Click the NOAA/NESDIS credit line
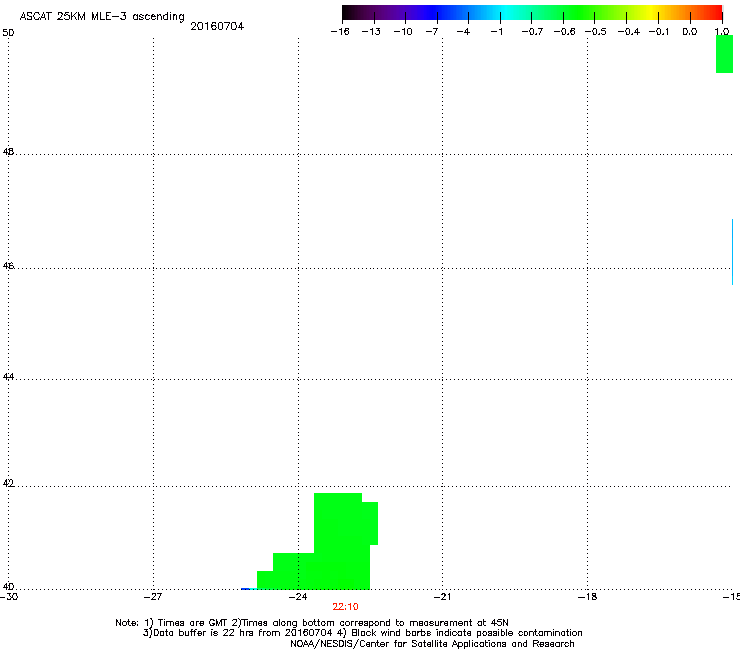 pyautogui.click(x=432, y=644)
